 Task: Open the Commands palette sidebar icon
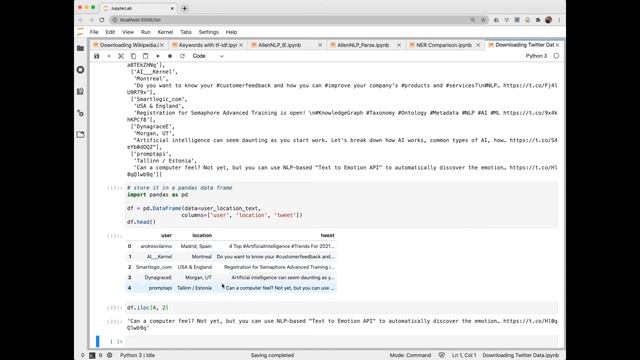coord(80,91)
